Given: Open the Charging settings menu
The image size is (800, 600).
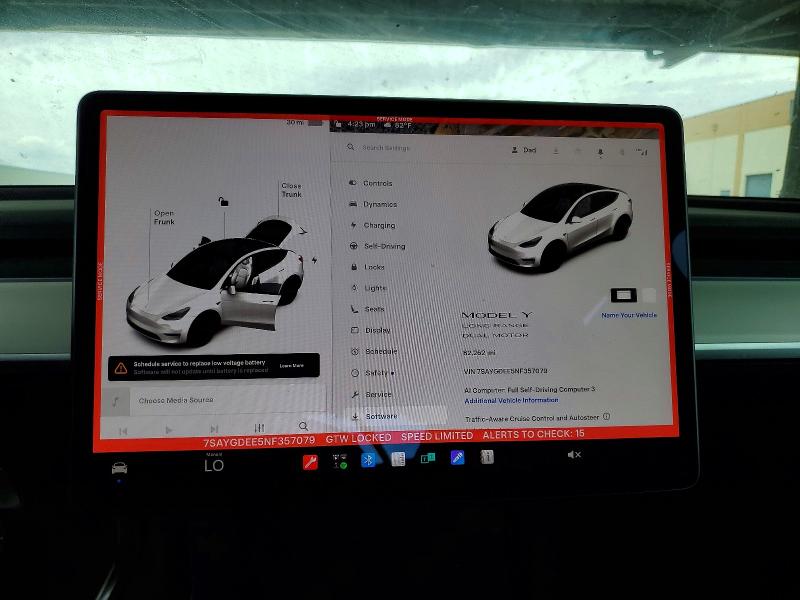Looking at the screenshot, I should point(372,225).
